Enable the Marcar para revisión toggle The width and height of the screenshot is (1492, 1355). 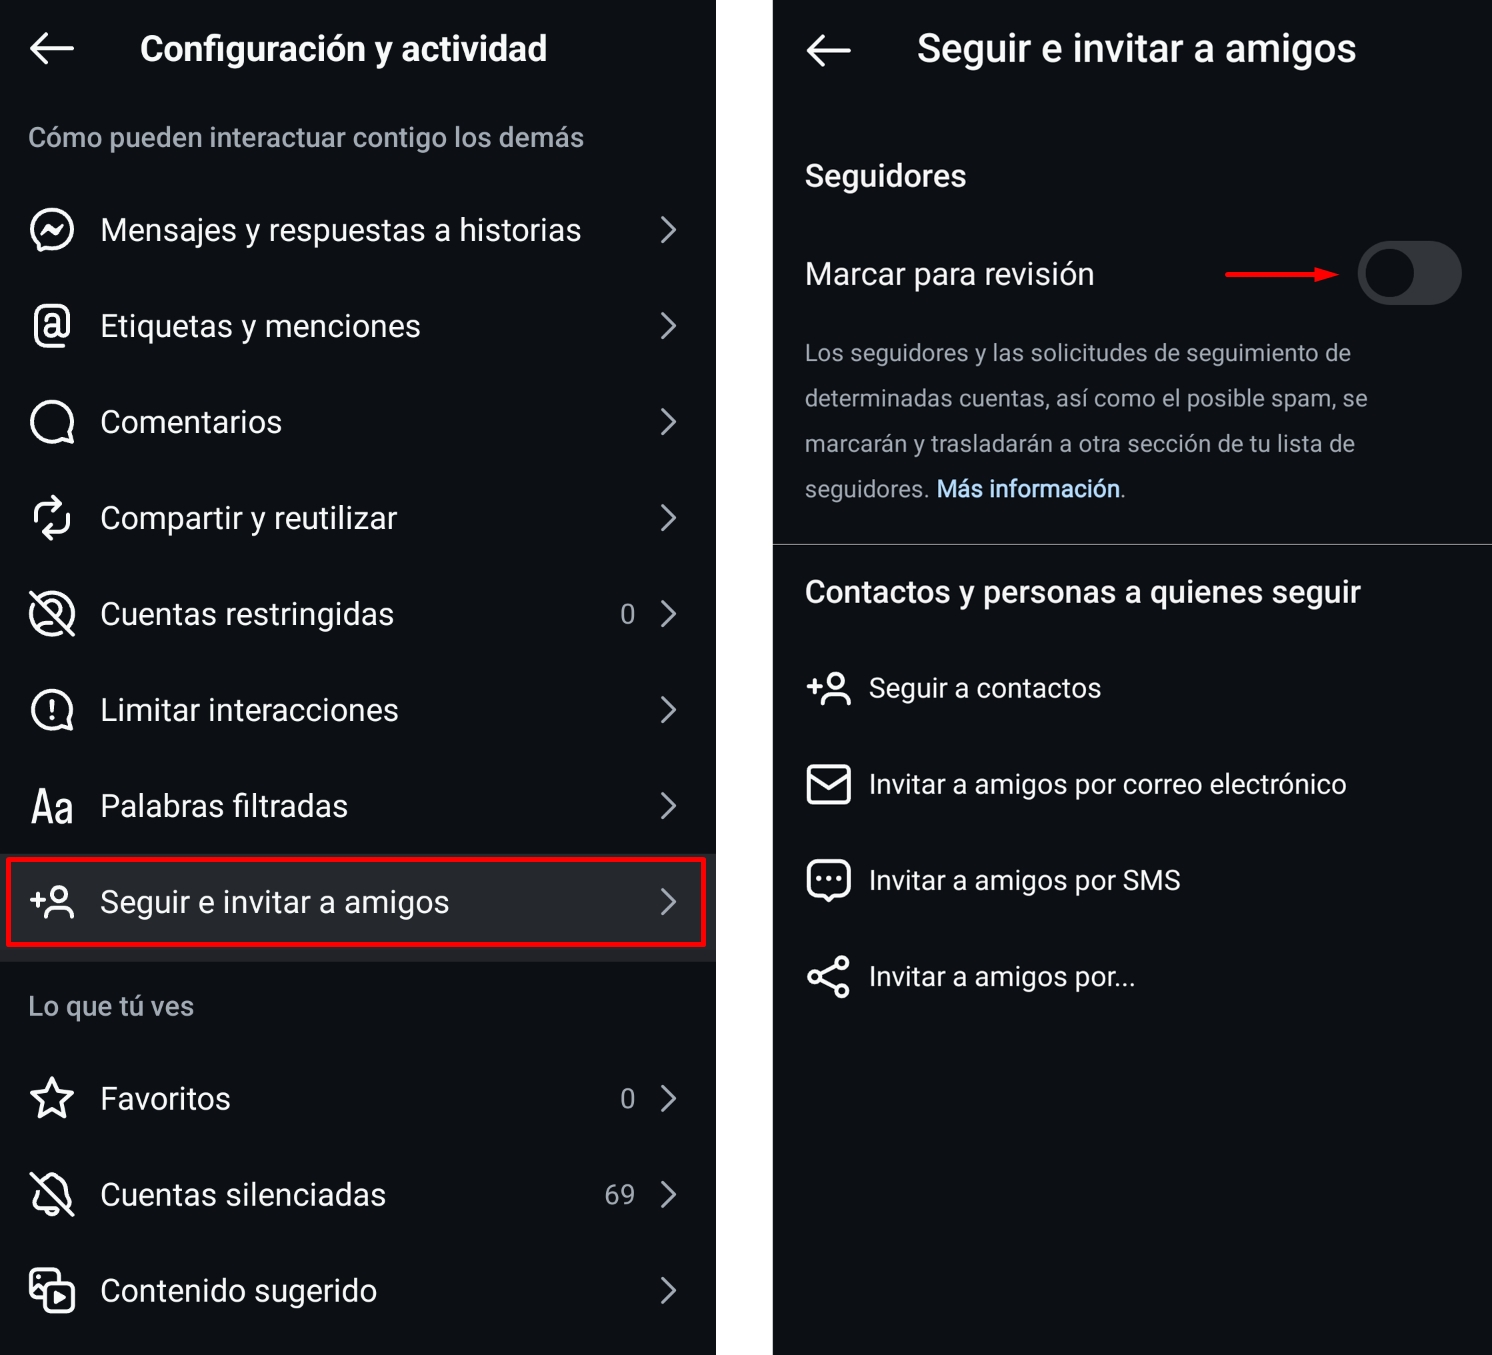coord(1409,273)
